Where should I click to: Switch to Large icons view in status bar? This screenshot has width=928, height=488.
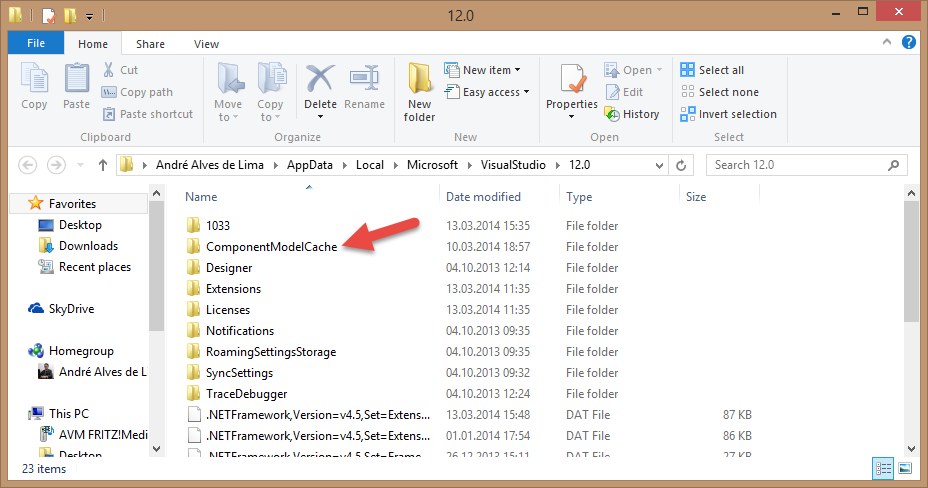click(x=905, y=469)
